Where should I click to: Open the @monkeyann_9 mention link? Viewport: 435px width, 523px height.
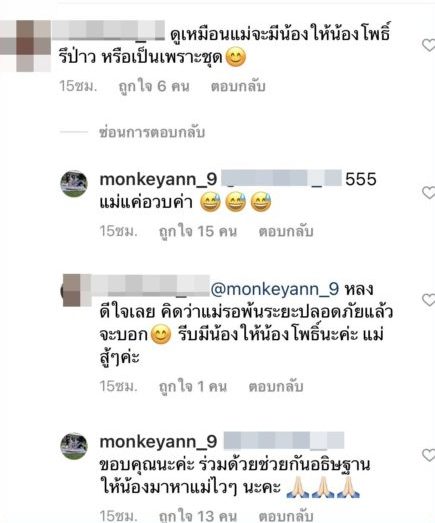275,289
